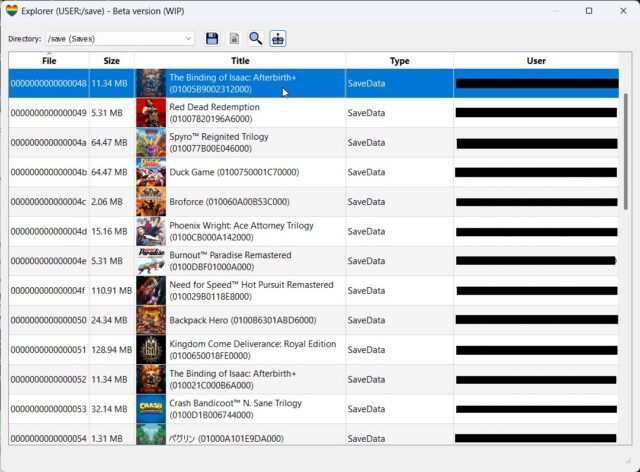Sort by the User column header

[536, 61]
